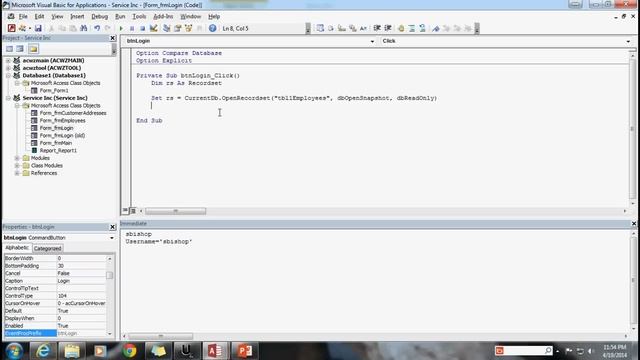The height and width of the screenshot is (360, 640).
Task: Open the Project Explorer icon
Action: pos(167,28)
